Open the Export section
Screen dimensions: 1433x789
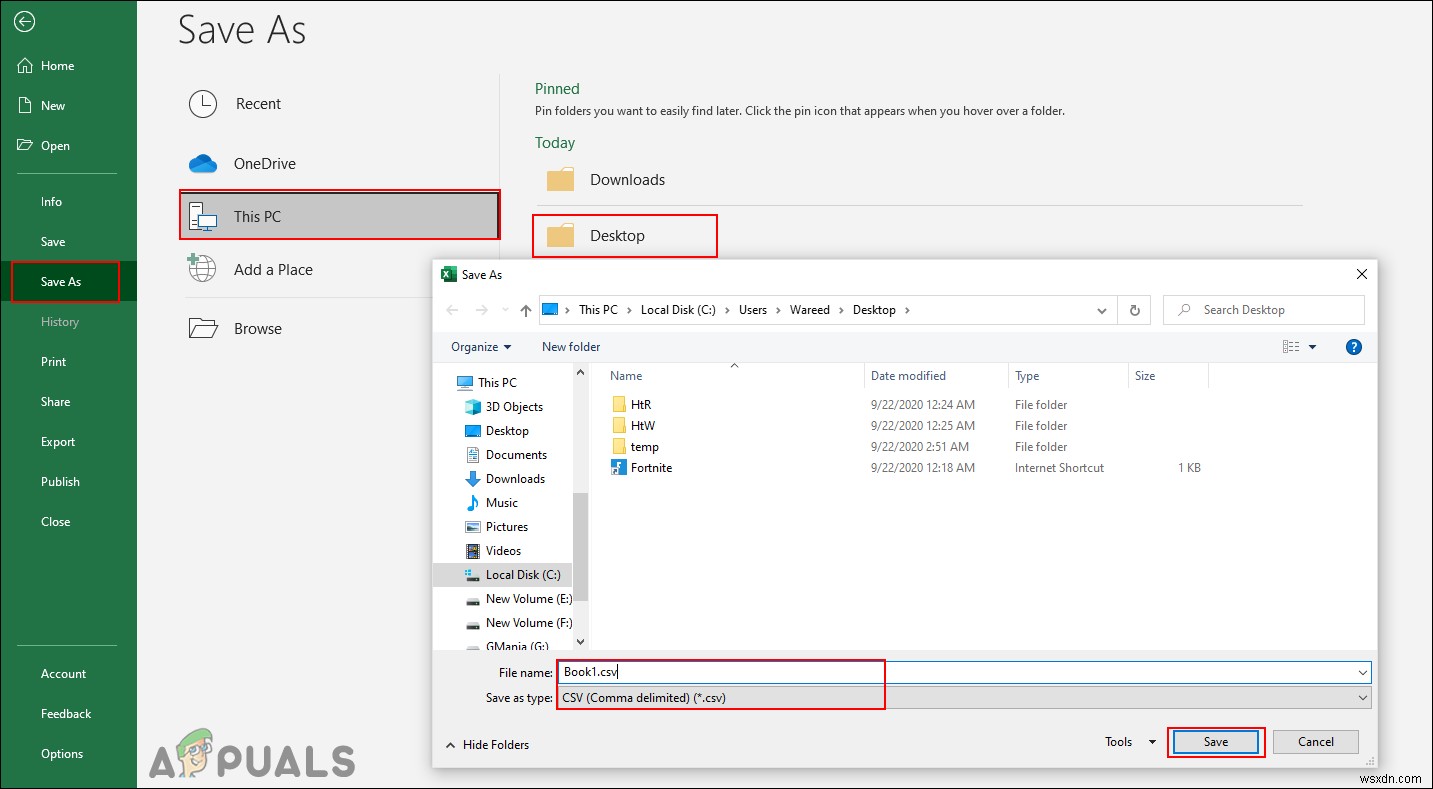point(58,441)
